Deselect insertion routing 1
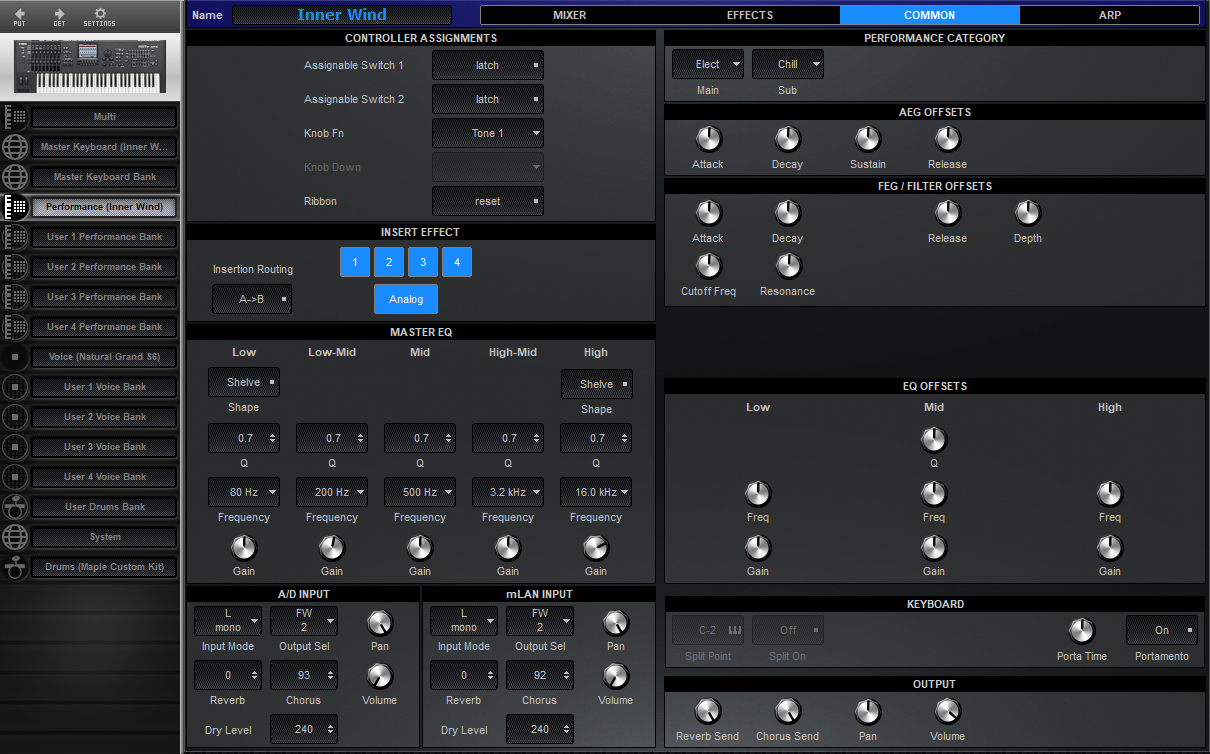The image size is (1210, 754). coord(354,261)
